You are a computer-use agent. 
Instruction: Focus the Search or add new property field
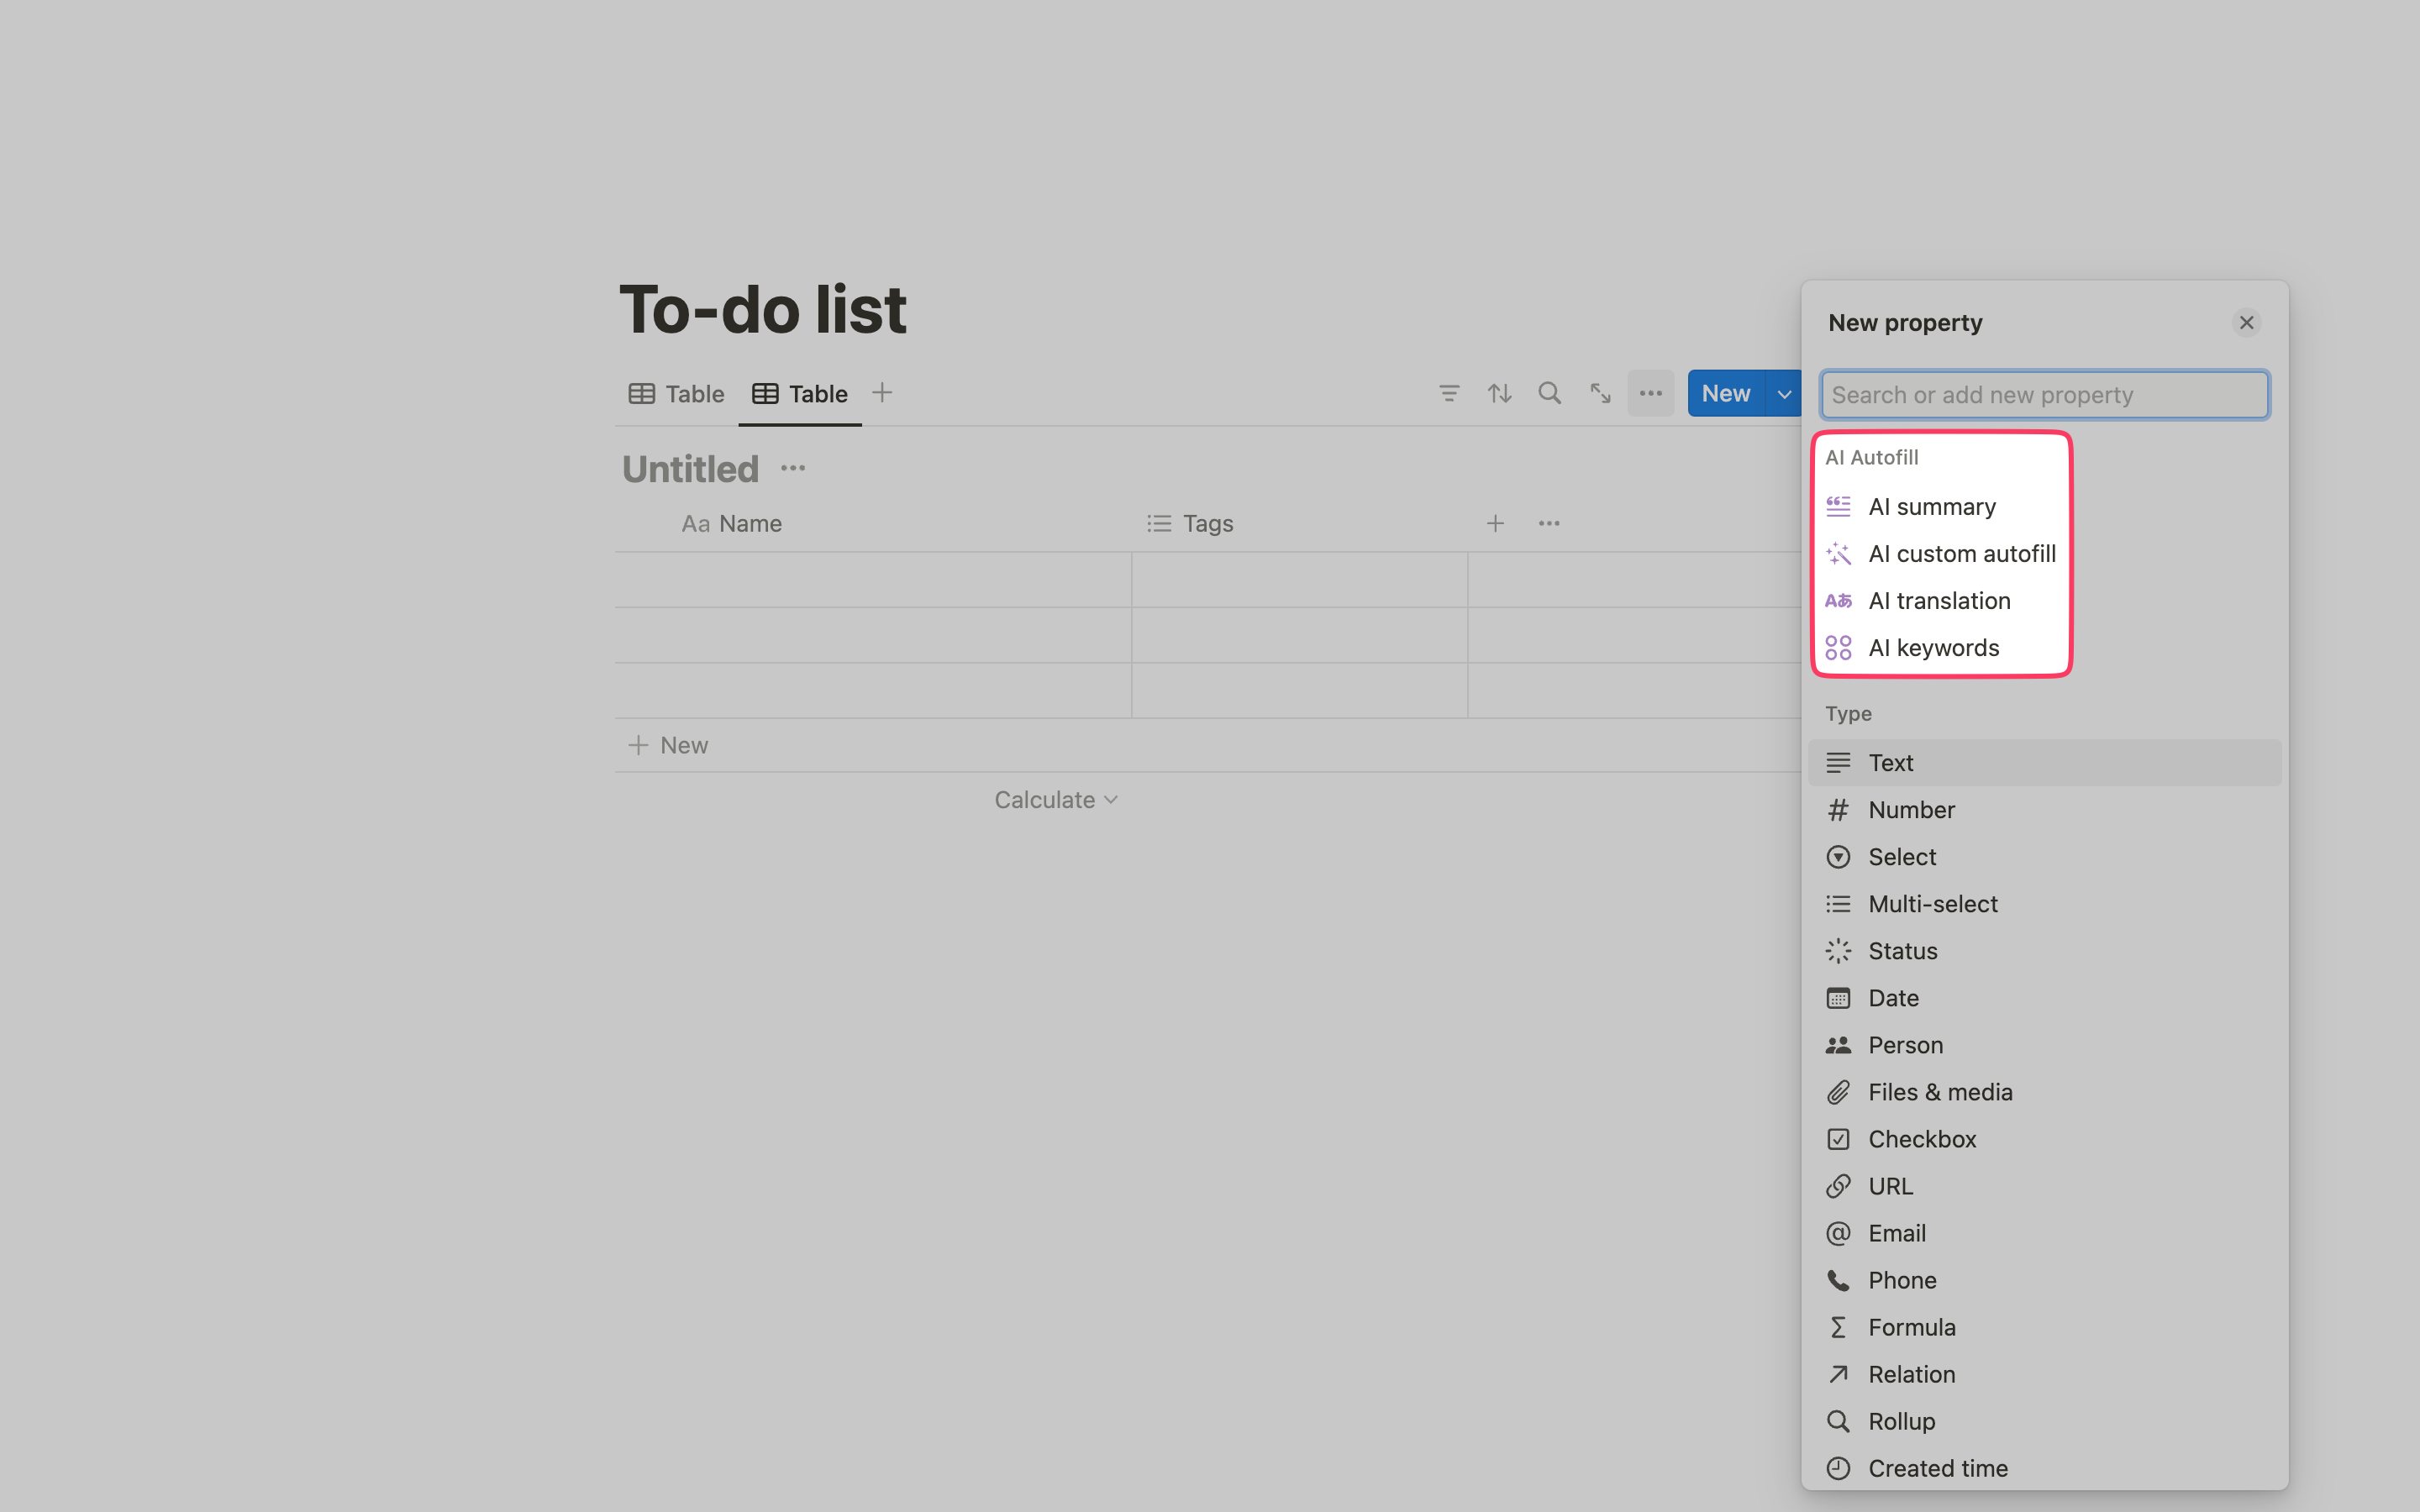(2044, 395)
